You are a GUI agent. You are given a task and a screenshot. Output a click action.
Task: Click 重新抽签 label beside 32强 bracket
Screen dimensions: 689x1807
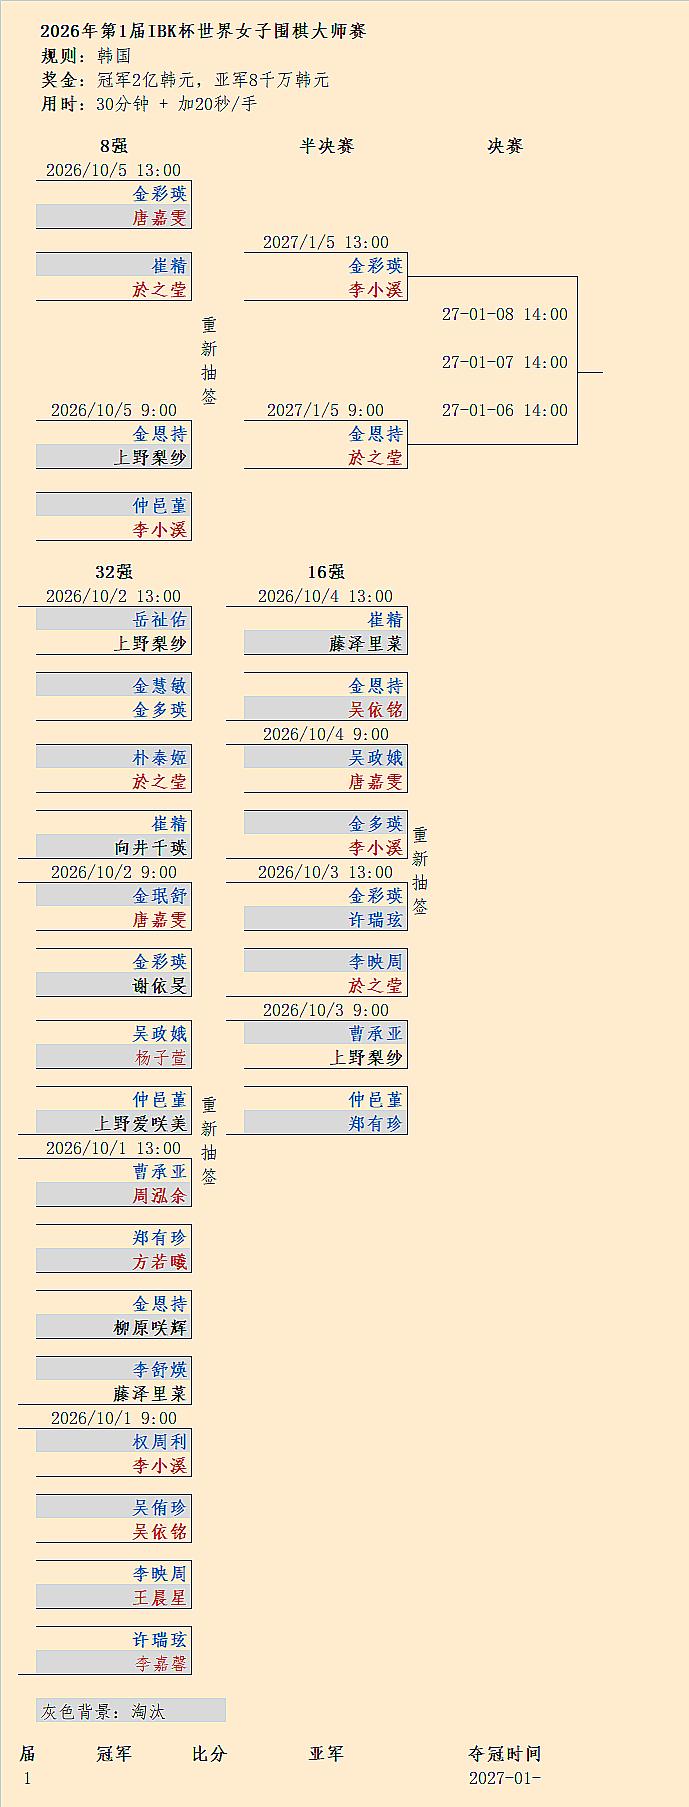(209, 1141)
